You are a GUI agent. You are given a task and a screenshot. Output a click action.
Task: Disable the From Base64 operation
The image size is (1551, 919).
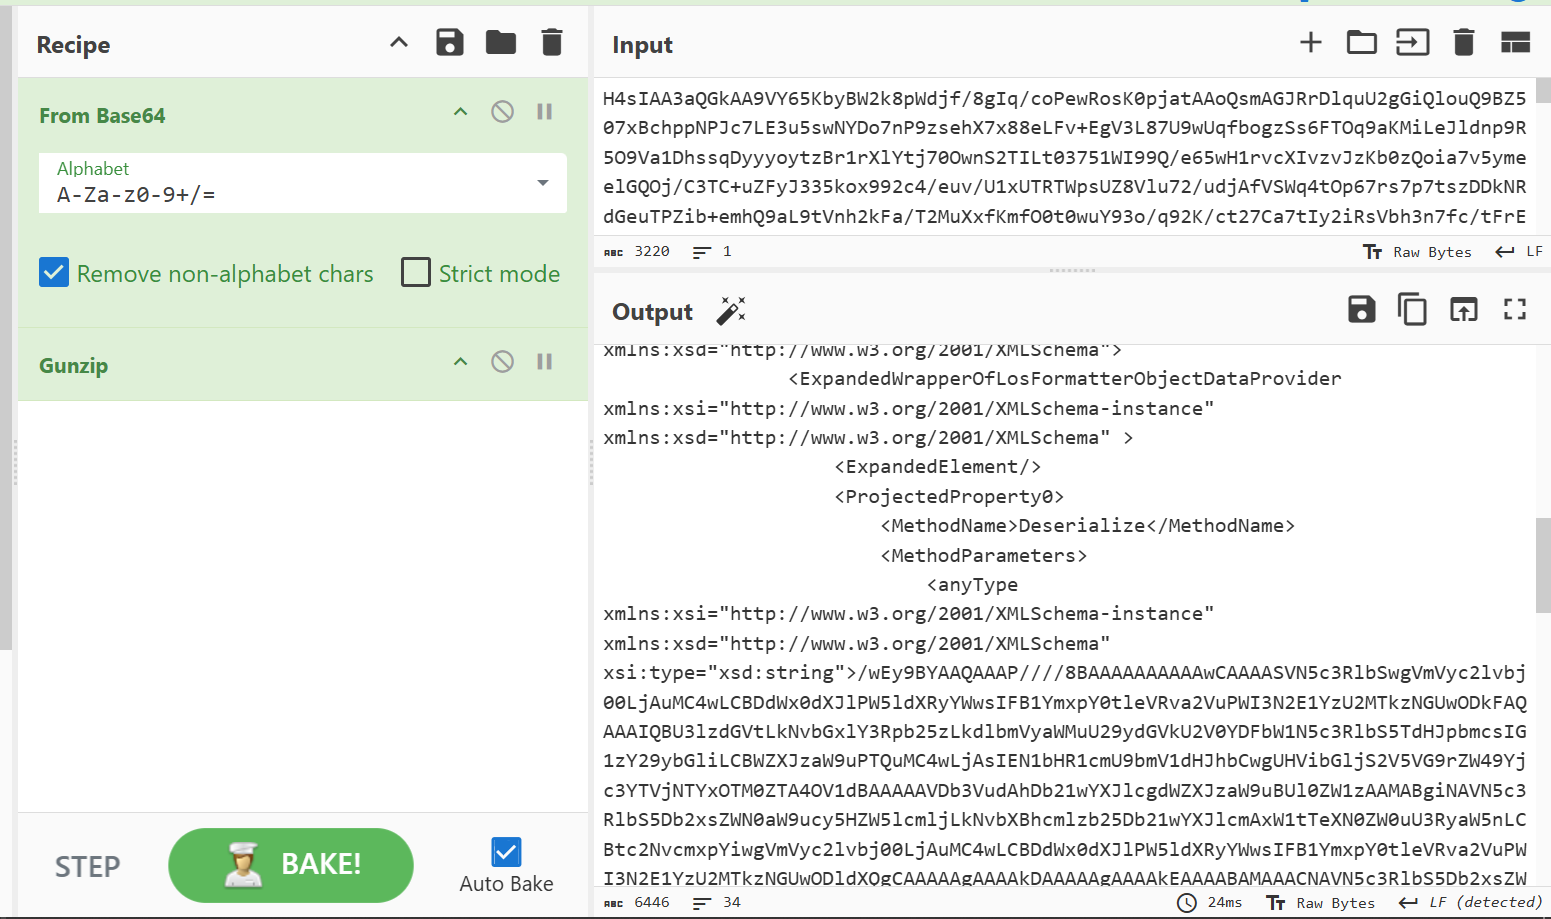point(503,112)
